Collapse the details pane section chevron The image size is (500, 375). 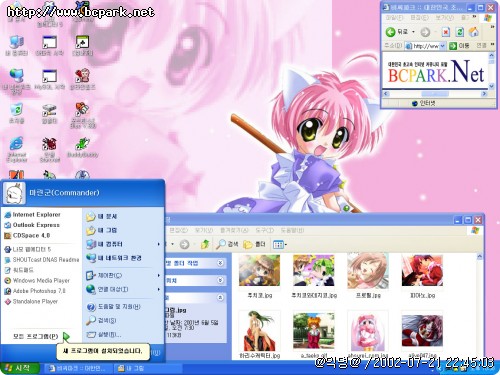click(x=220, y=297)
